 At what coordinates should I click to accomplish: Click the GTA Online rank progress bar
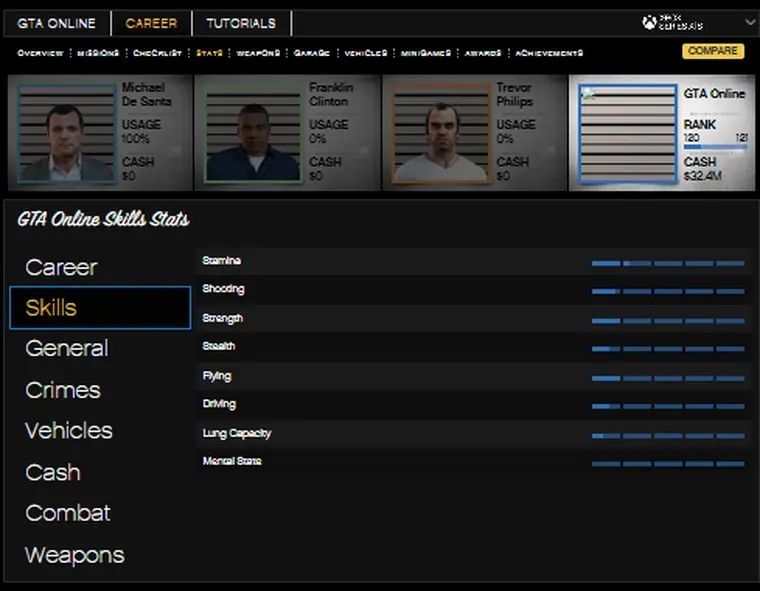tap(714, 148)
